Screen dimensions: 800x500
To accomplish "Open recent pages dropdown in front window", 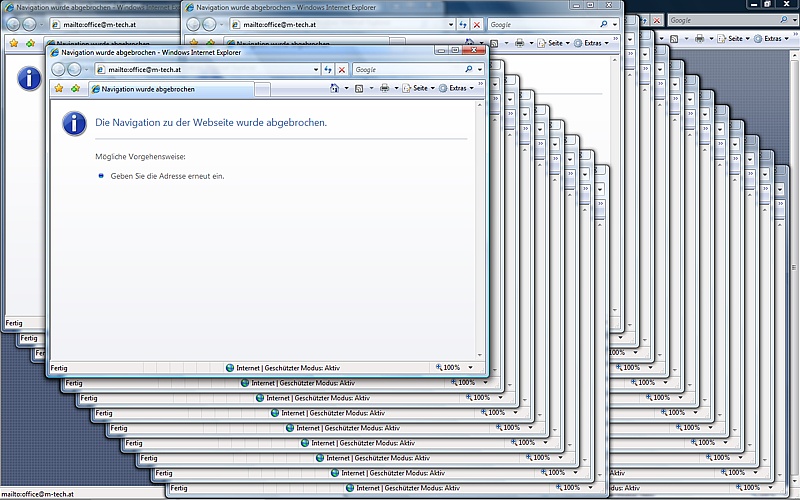I will (86, 69).
